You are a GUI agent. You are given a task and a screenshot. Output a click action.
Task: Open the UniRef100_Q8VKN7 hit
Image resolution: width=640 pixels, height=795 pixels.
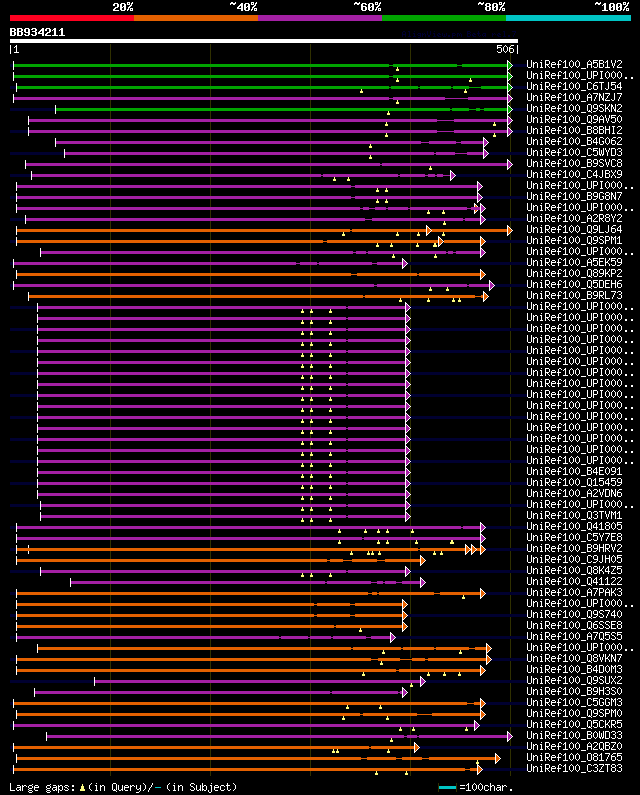[x=574, y=659]
